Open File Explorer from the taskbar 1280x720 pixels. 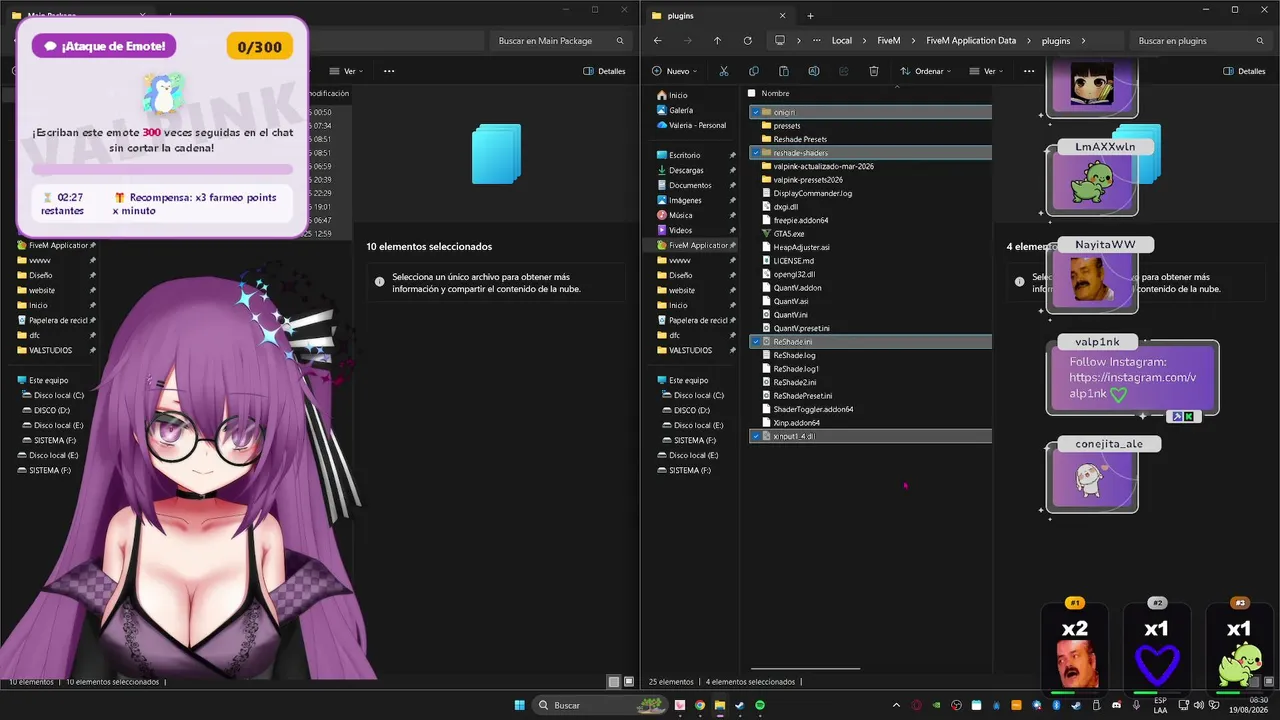[x=719, y=705]
